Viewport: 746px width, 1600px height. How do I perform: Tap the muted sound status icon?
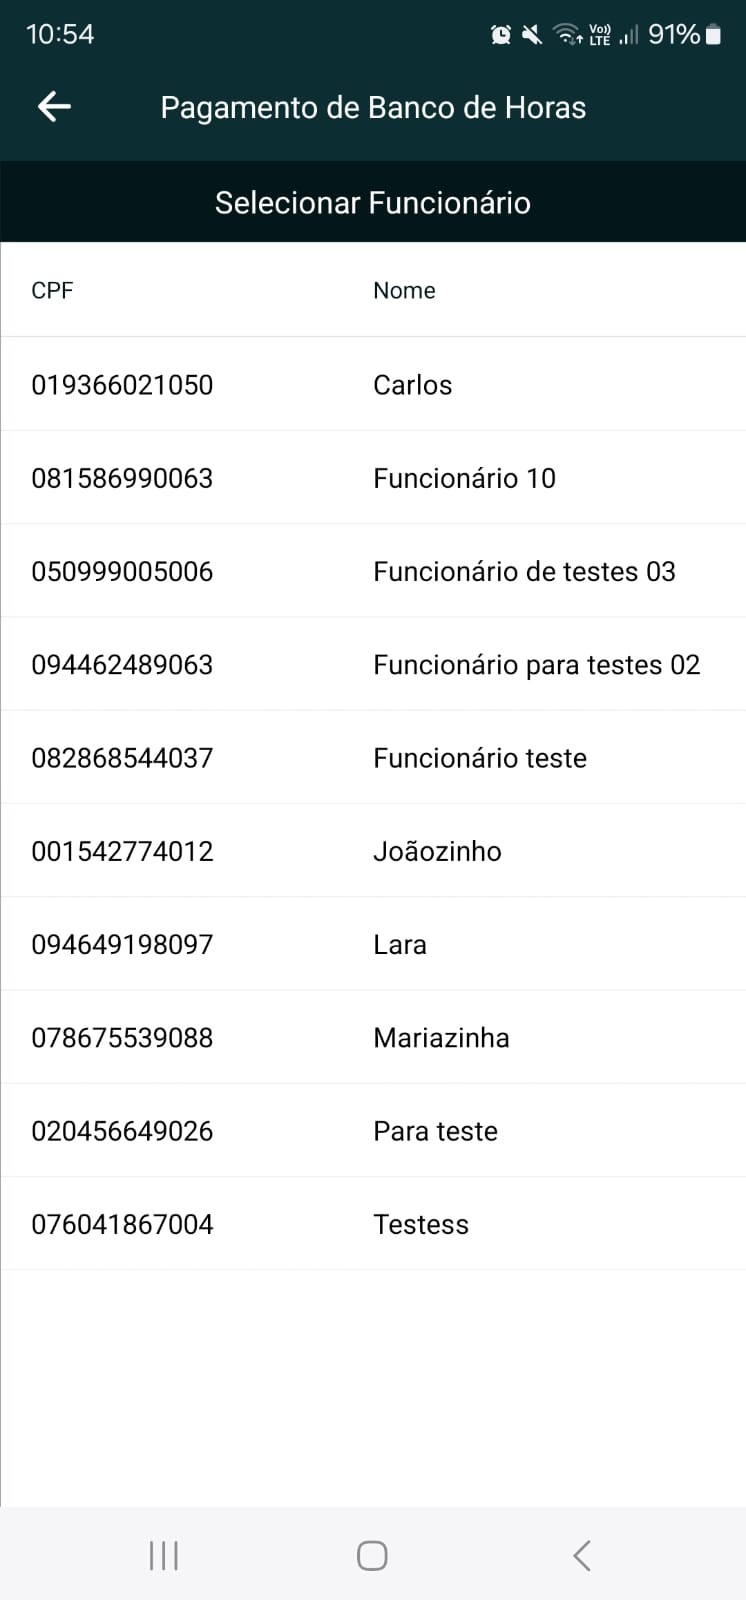[532, 35]
